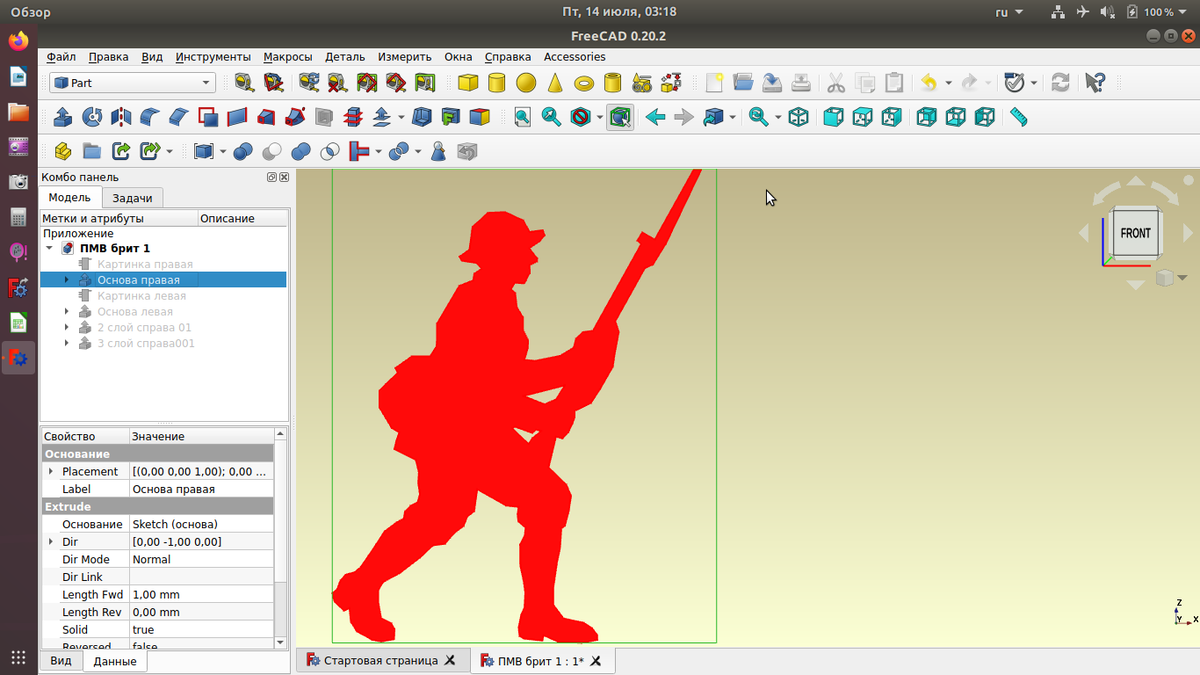Image resolution: width=1200 pixels, height=675 pixels.
Task: Create a sphere primitive
Action: pyautogui.click(x=526, y=83)
